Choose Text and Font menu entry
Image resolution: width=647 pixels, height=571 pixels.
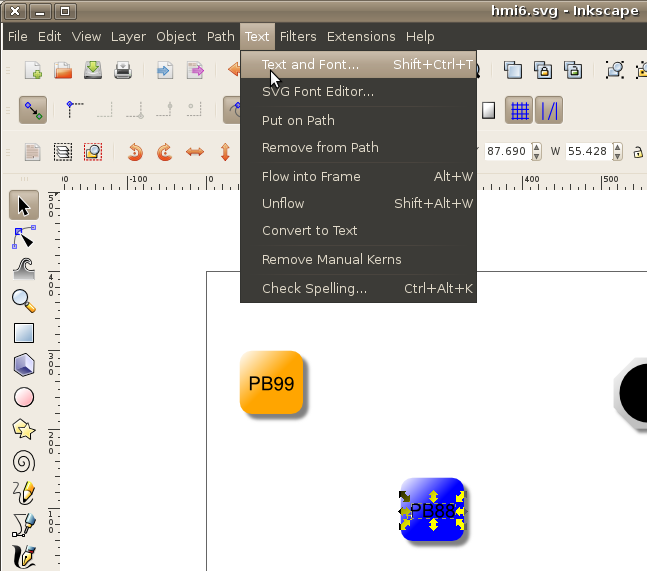pos(310,65)
